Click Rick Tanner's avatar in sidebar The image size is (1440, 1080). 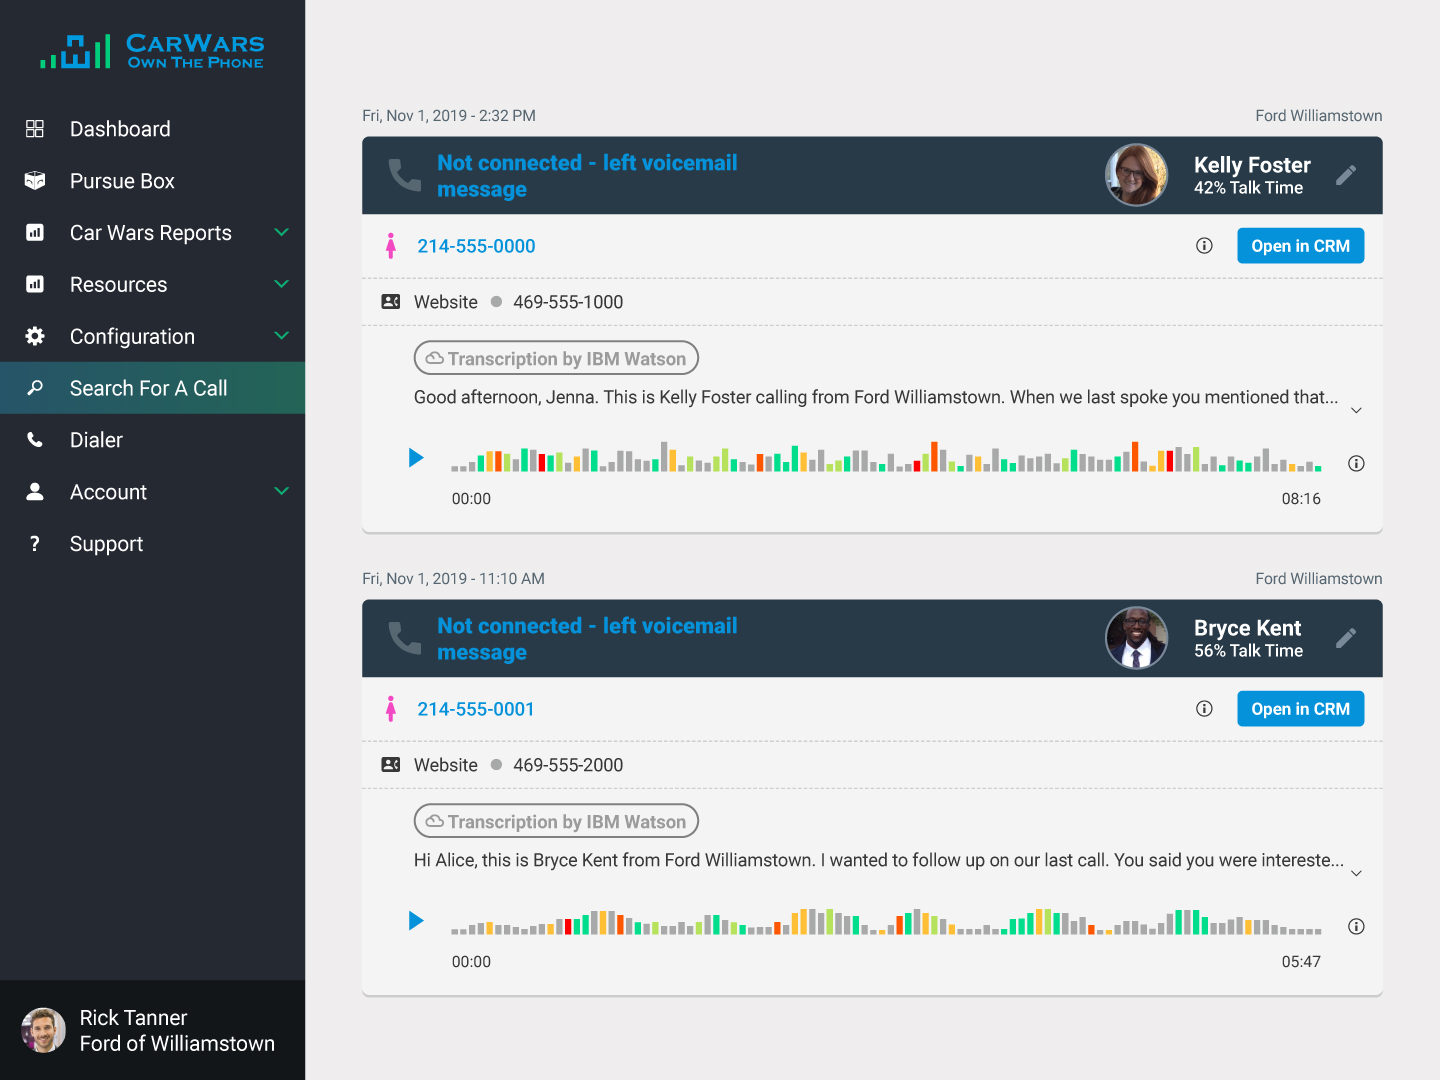coord(43,1030)
